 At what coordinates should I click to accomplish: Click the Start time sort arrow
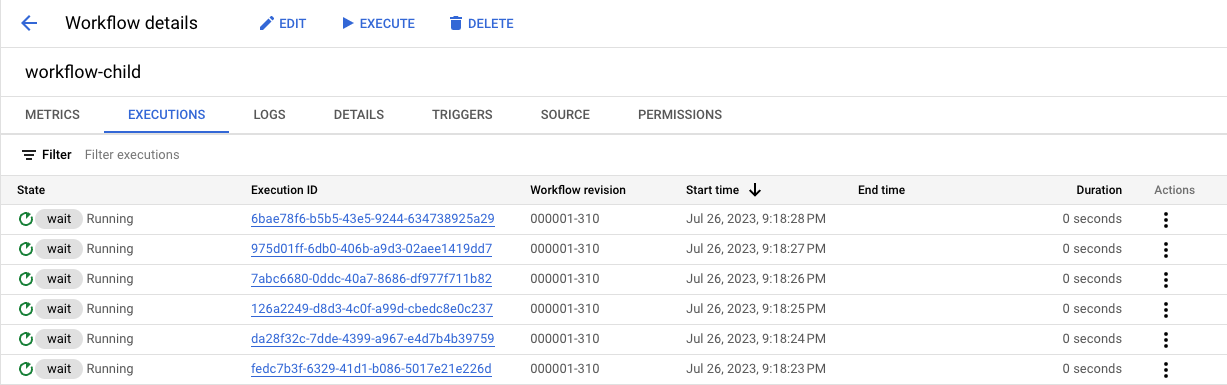click(755, 190)
